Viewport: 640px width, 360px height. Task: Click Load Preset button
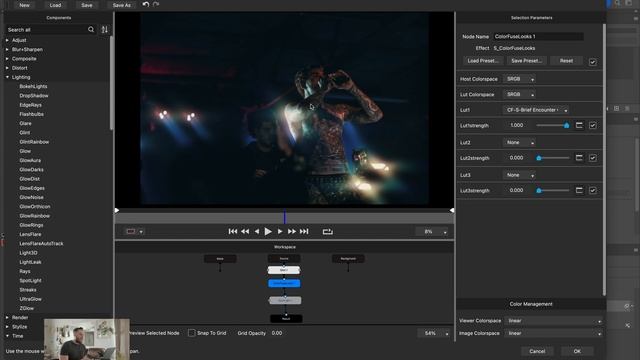483,61
